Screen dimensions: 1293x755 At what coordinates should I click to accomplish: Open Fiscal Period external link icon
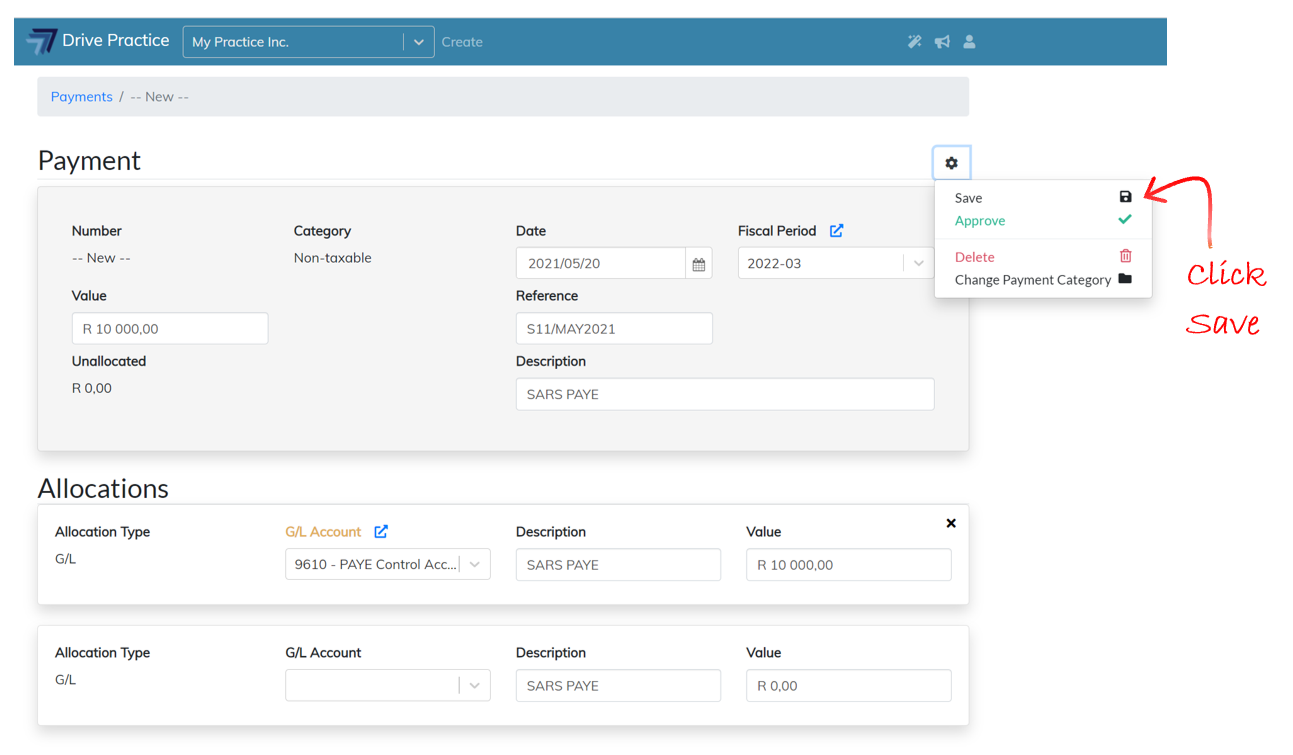[836, 231]
